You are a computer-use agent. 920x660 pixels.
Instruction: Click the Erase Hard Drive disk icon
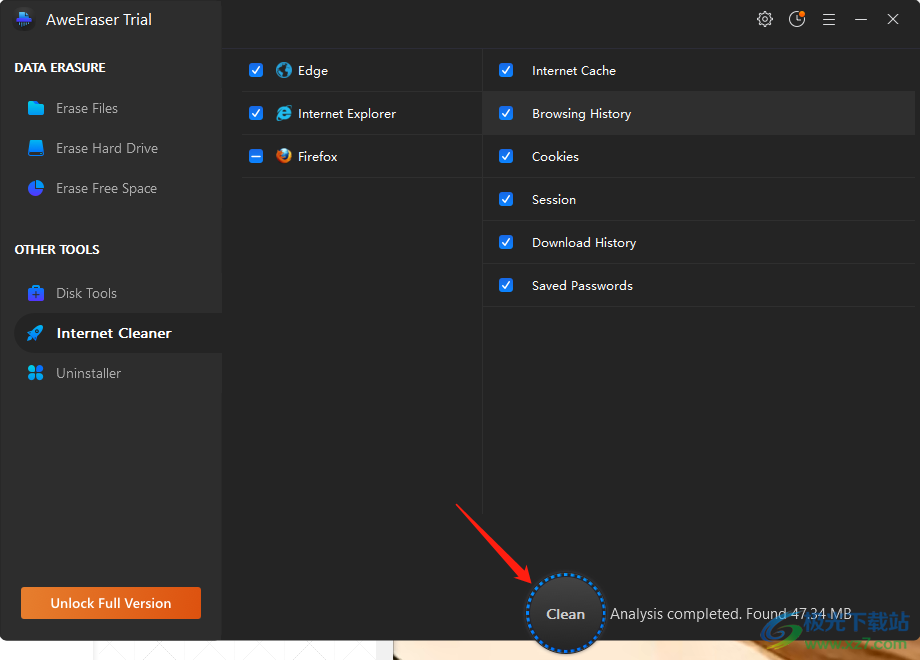[x=36, y=148]
